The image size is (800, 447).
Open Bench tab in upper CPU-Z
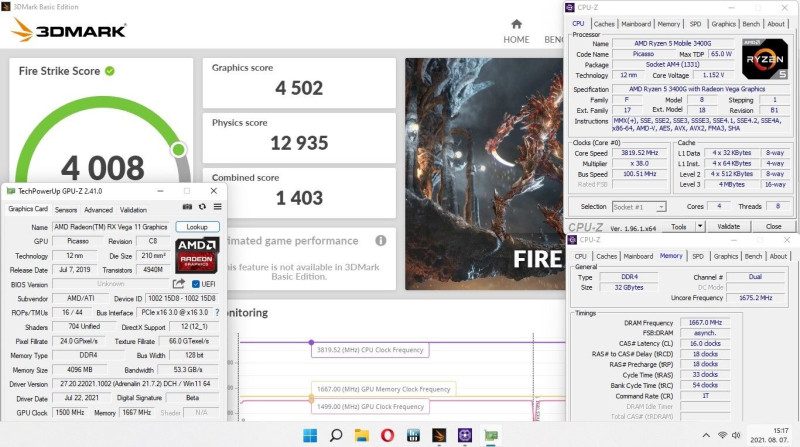(751, 24)
